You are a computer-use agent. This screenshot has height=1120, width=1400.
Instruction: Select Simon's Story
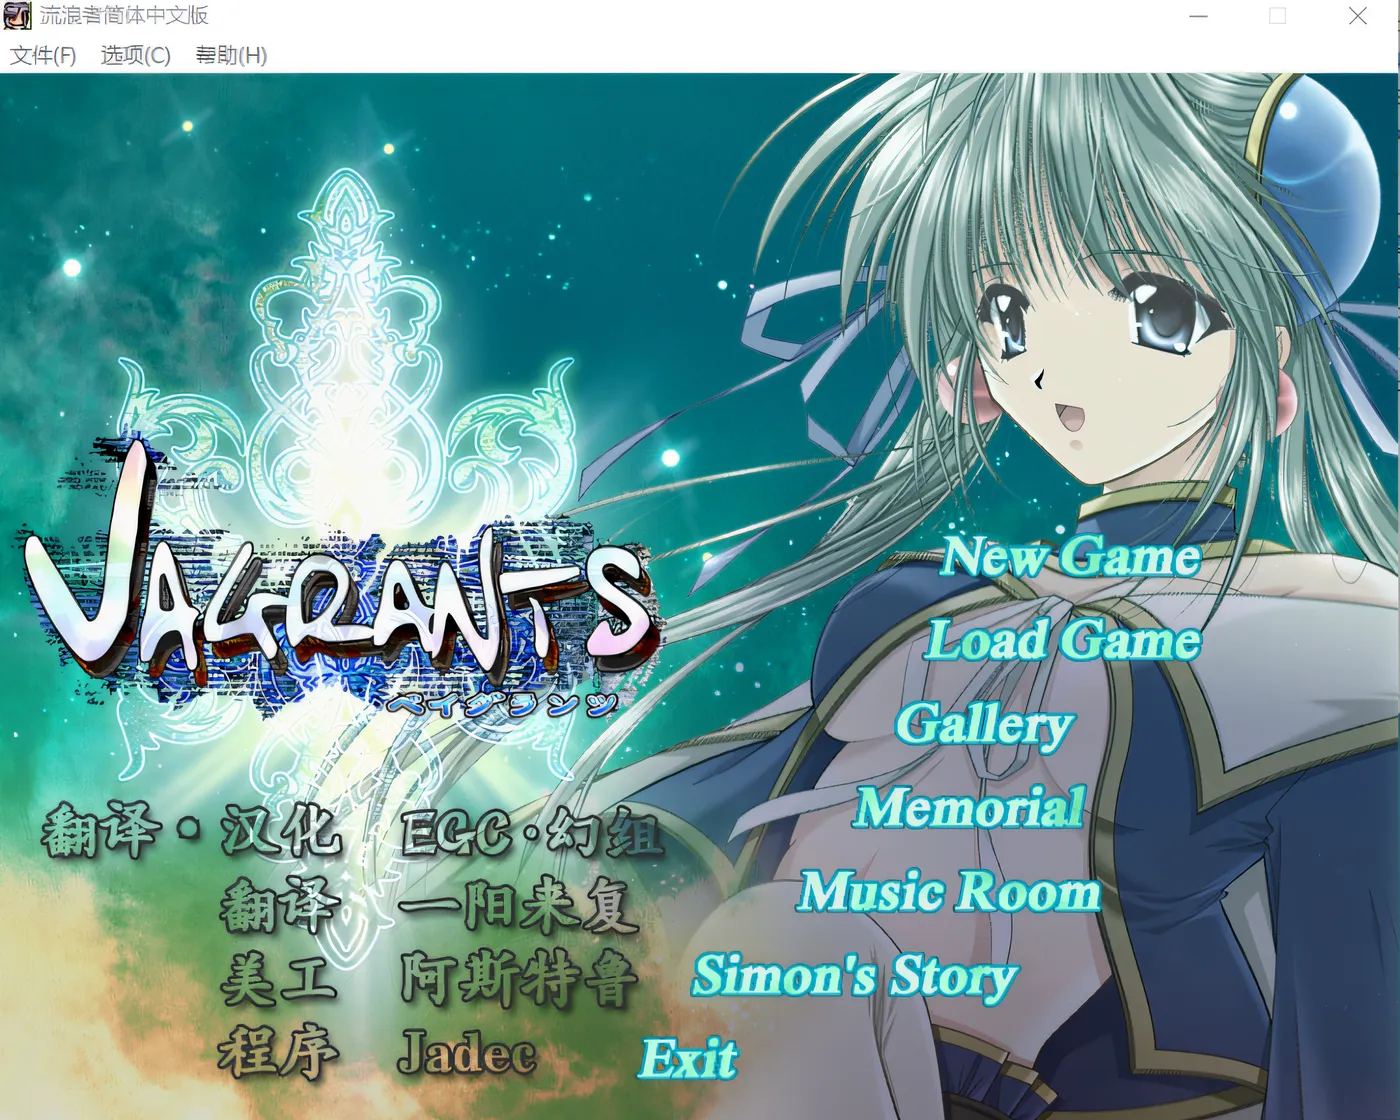coord(855,976)
